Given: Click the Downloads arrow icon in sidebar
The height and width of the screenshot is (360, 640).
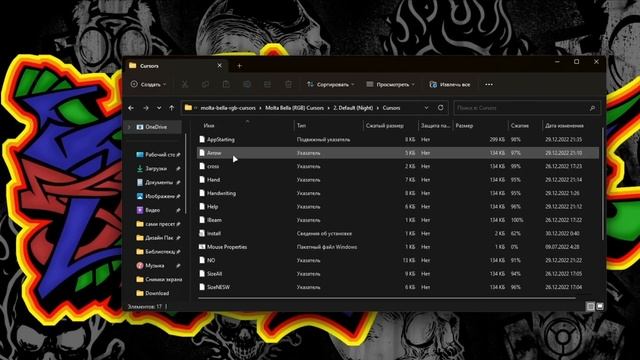Looking at the screenshot, I should tap(140, 169).
